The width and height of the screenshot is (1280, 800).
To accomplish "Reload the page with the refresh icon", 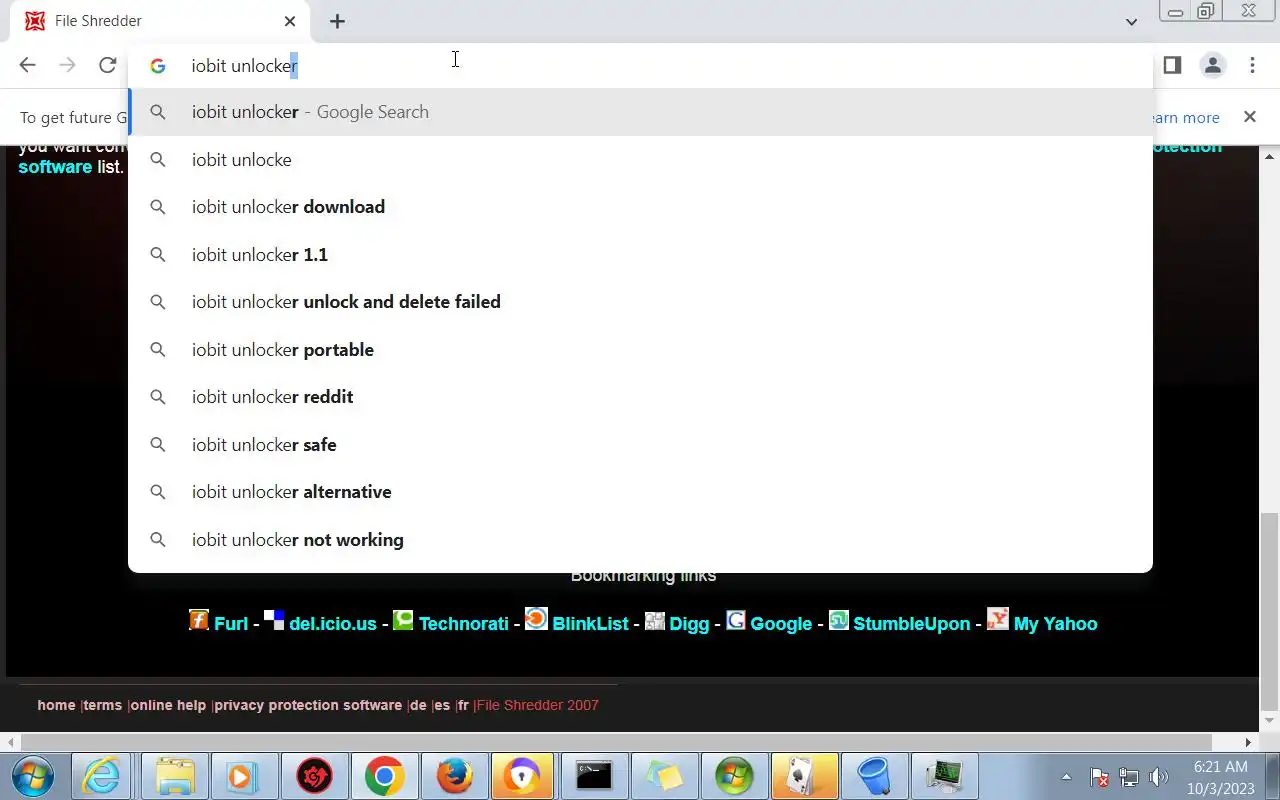I will (107, 66).
